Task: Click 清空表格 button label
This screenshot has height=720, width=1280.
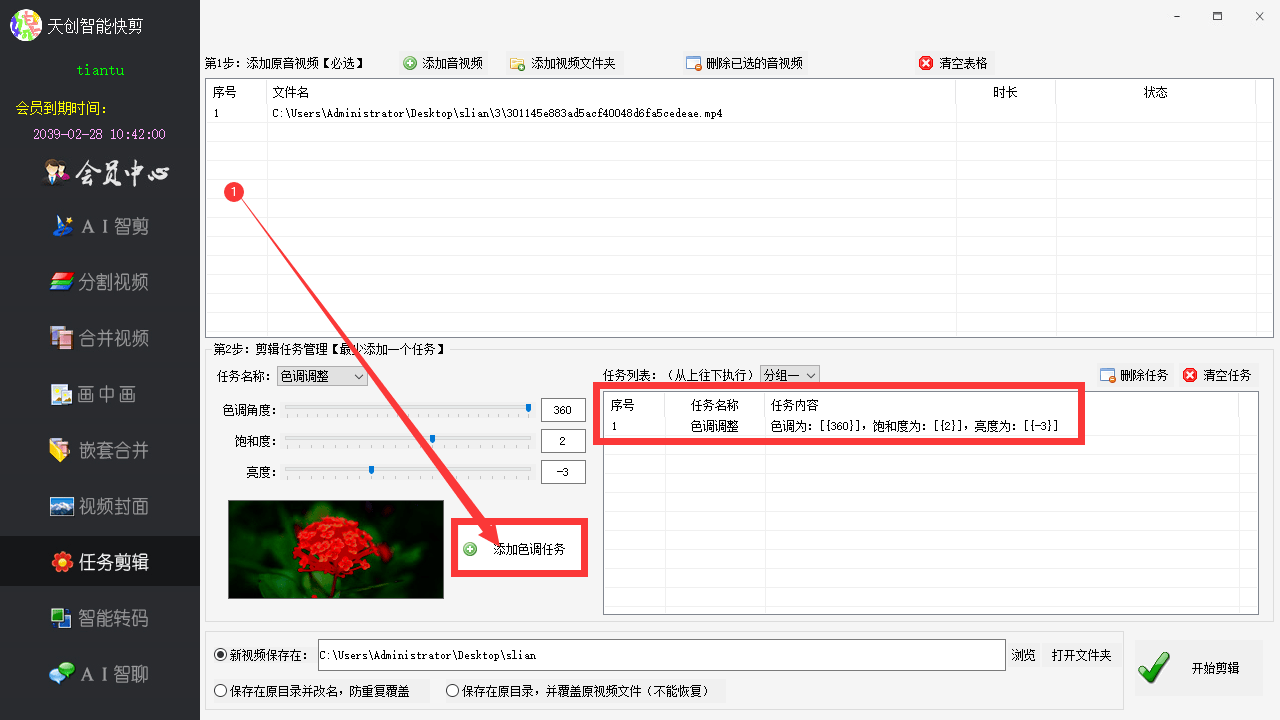Action: 963,63
